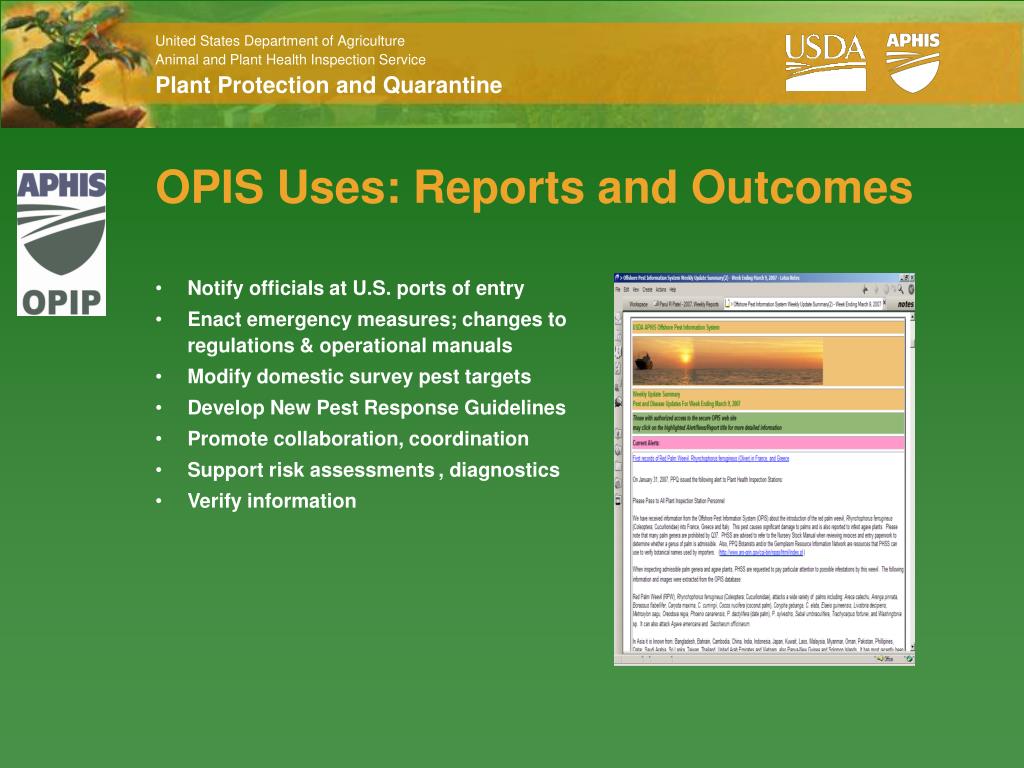Switch to the Workspace tab

[639, 304]
